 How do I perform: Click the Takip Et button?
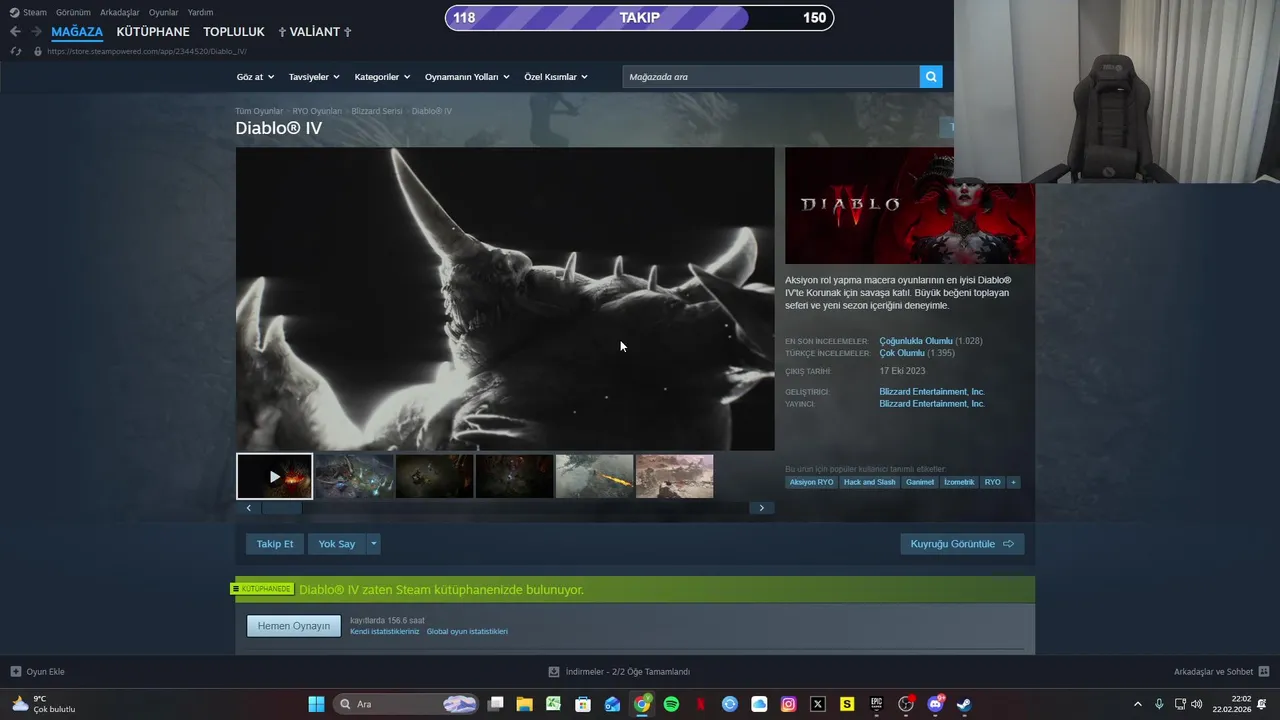pos(275,544)
